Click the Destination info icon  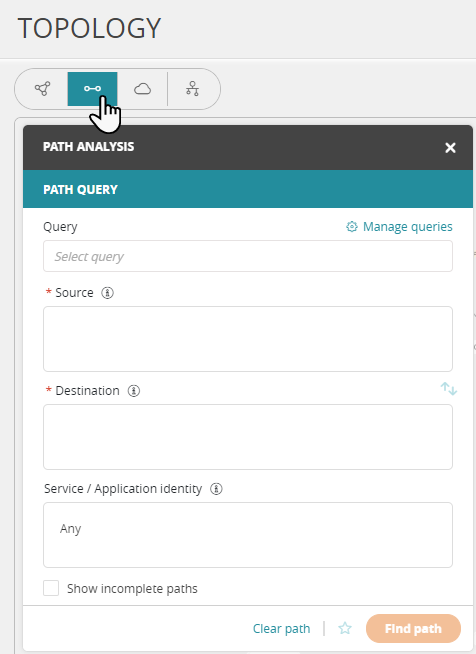tap(133, 391)
